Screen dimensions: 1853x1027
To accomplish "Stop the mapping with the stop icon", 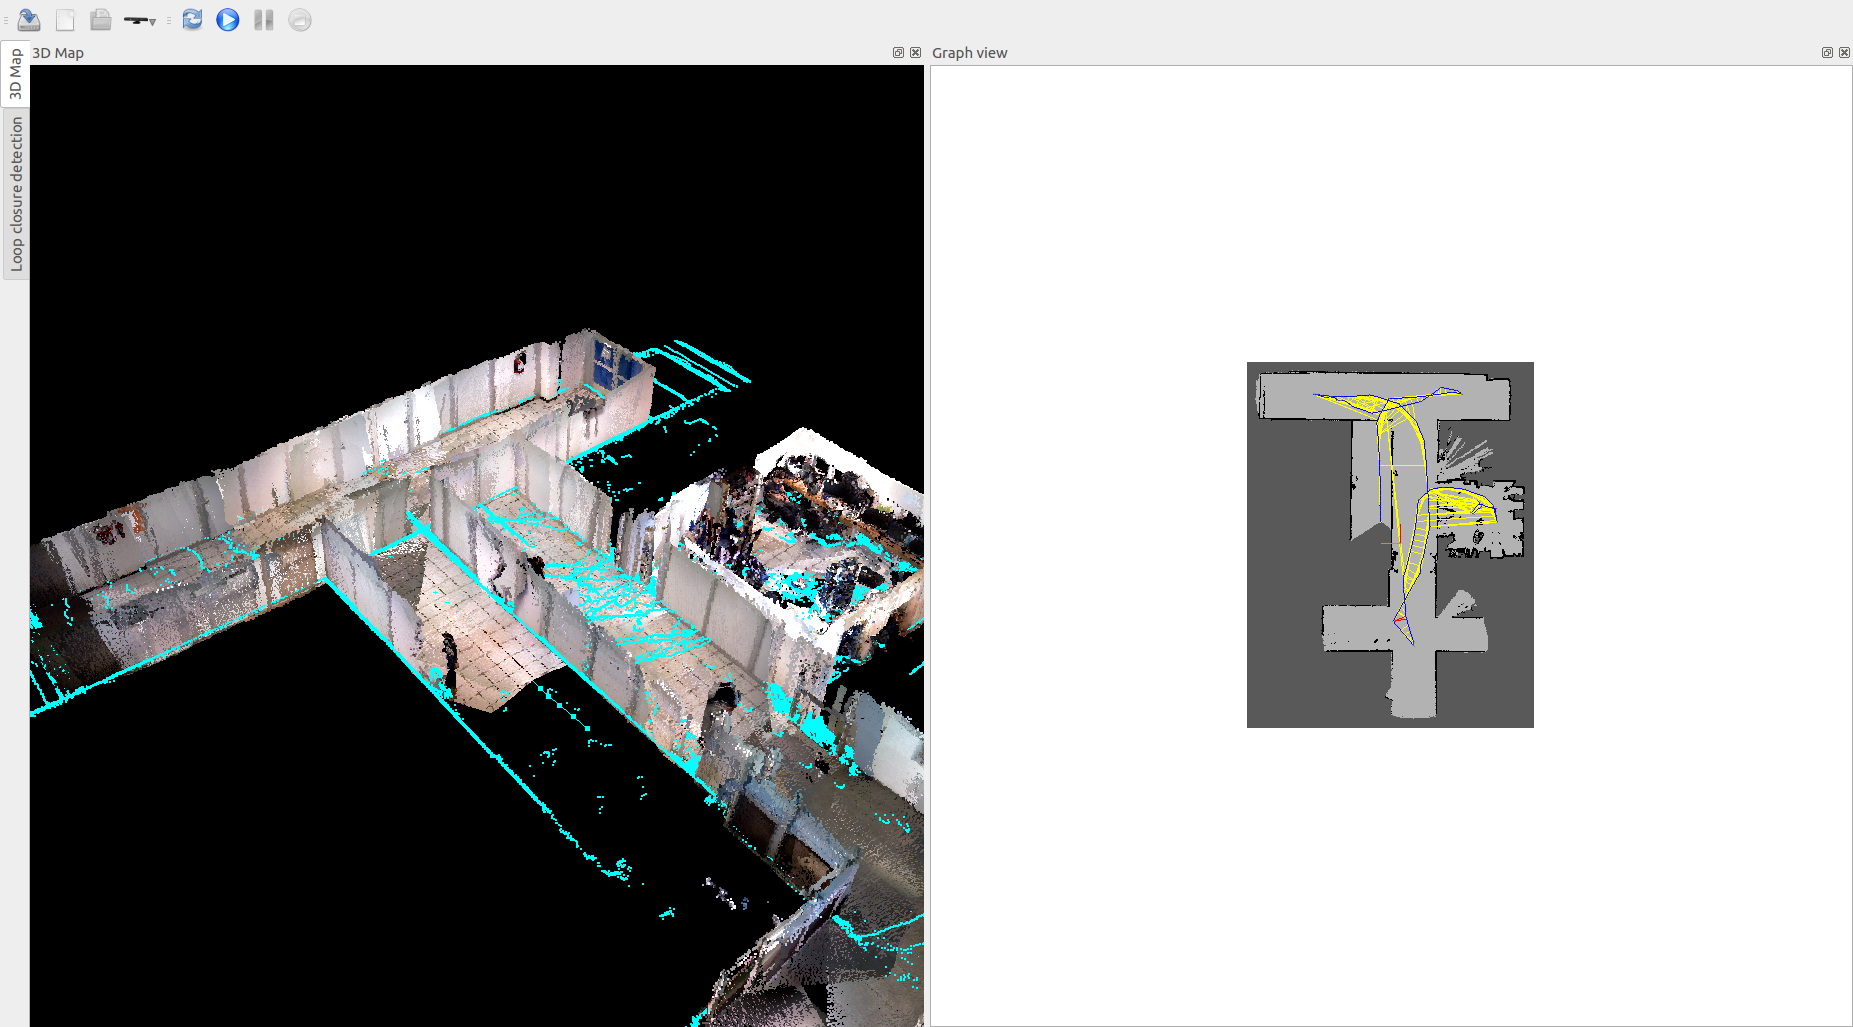I will coord(300,20).
